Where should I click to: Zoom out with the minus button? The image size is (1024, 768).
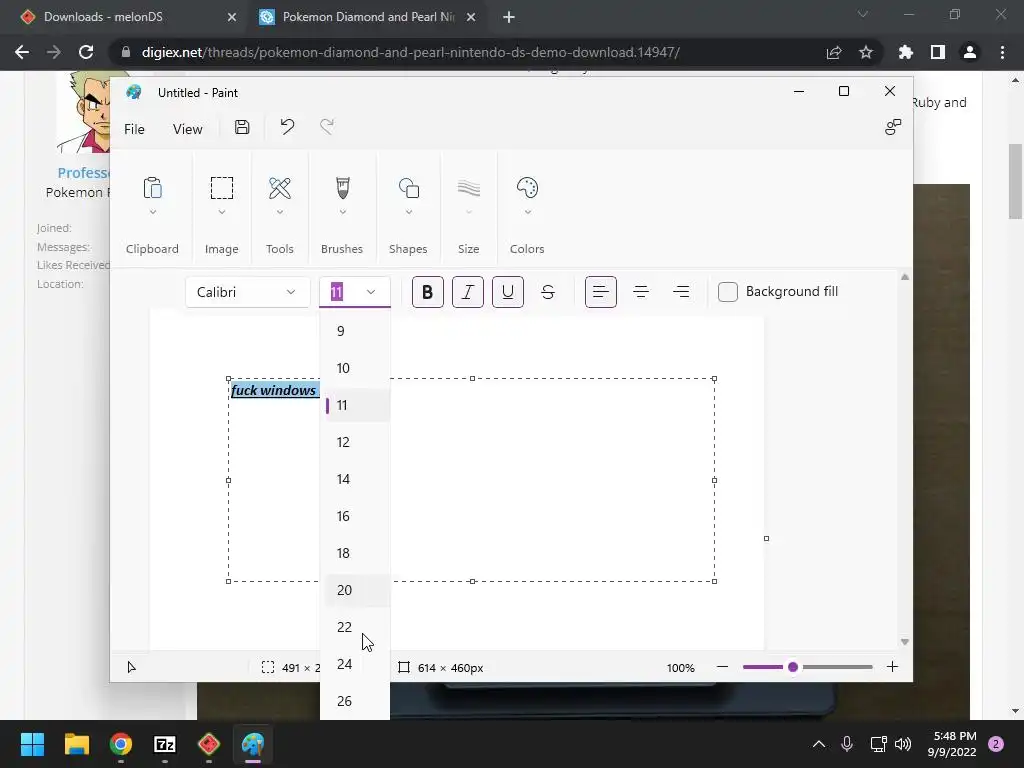coord(722,667)
